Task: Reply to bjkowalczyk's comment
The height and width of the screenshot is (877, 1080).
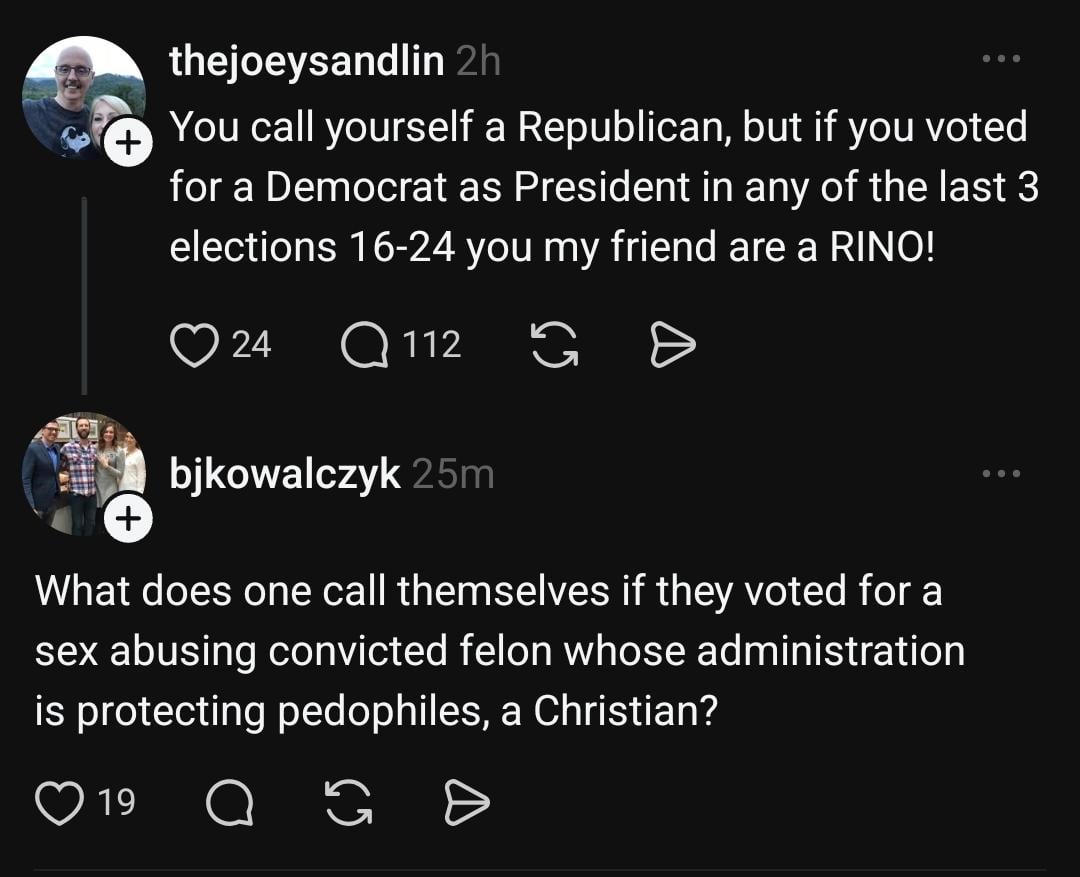Action: tap(229, 804)
